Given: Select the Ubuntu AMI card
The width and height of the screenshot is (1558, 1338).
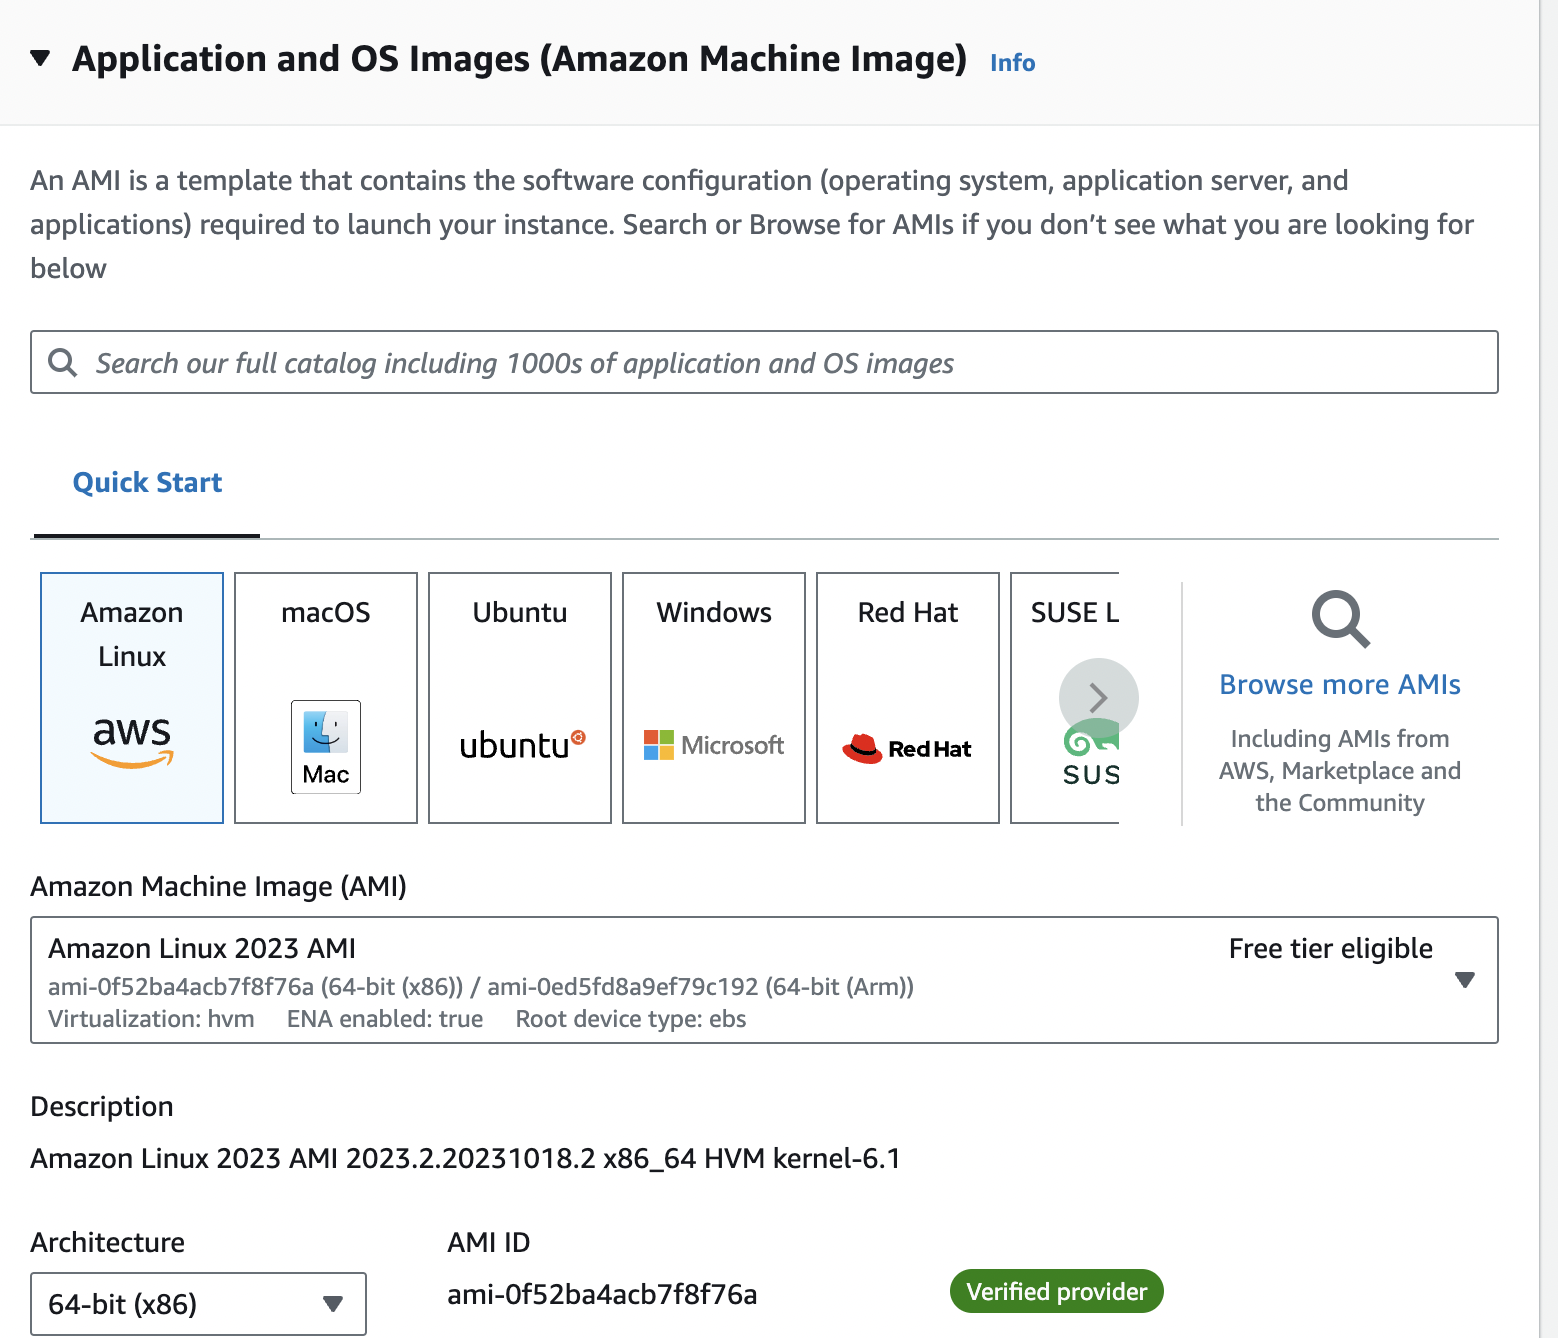Looking at the screenshot, I should click(520, 698).
